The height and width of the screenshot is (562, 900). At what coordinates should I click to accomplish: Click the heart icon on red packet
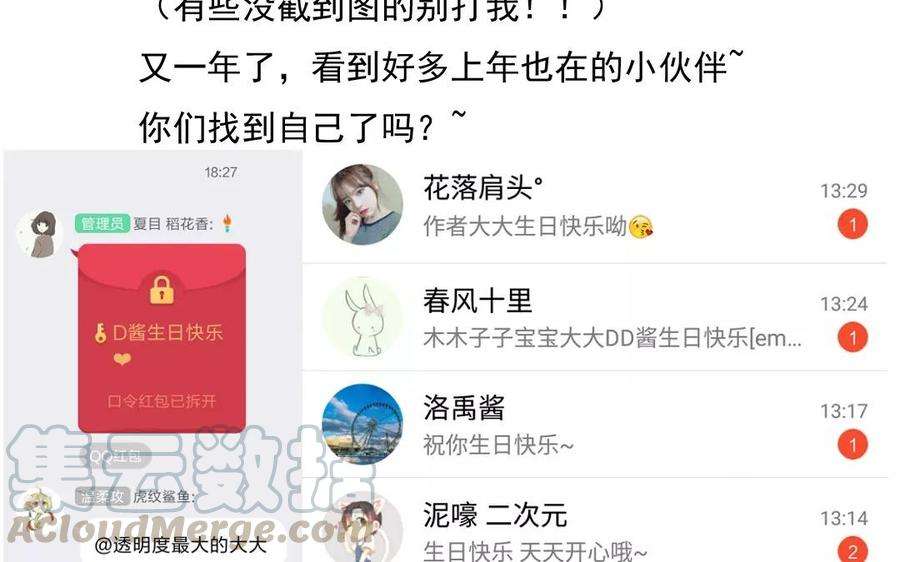(x=122, y=359)
